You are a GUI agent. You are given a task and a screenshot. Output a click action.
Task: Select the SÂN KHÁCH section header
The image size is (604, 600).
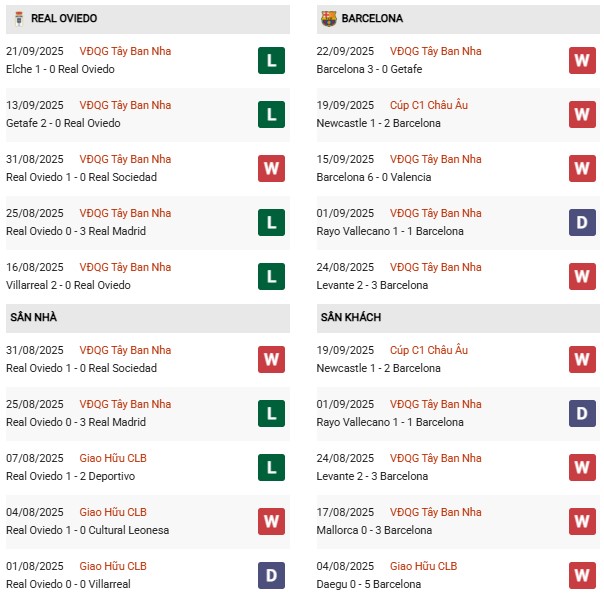click(x=458, y=318)
